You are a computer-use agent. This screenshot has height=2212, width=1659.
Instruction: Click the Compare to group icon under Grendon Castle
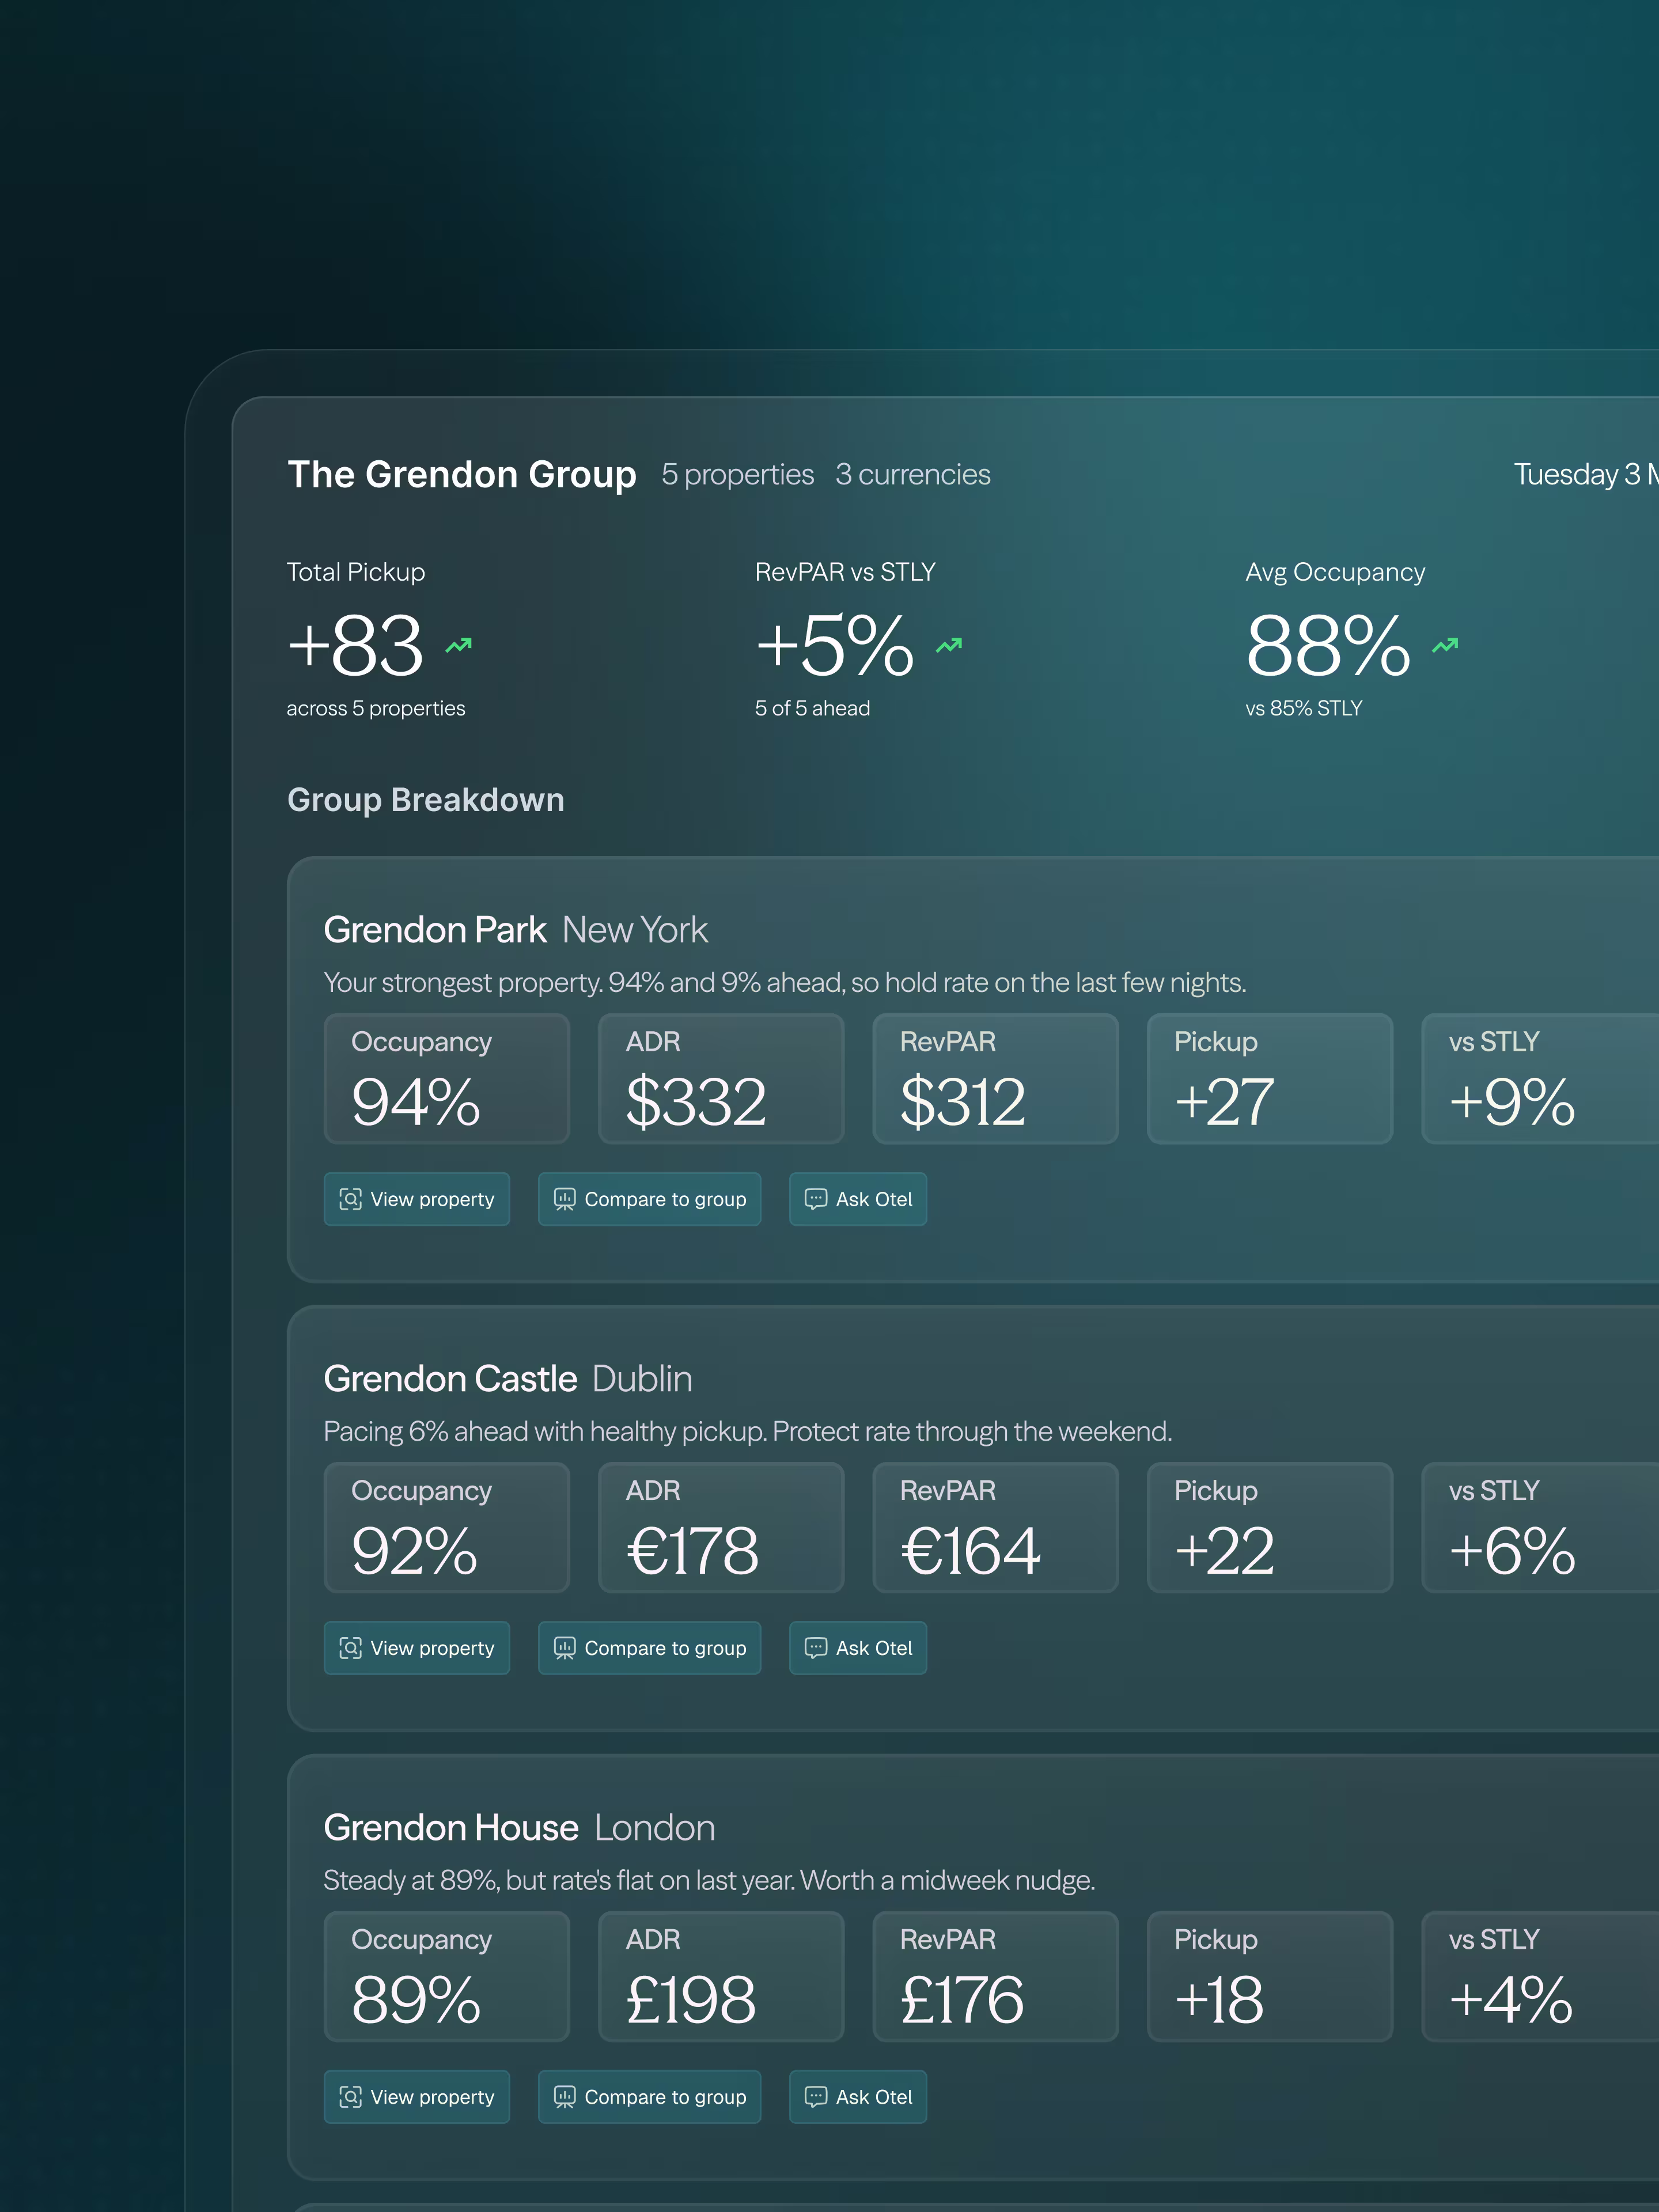565,1648
